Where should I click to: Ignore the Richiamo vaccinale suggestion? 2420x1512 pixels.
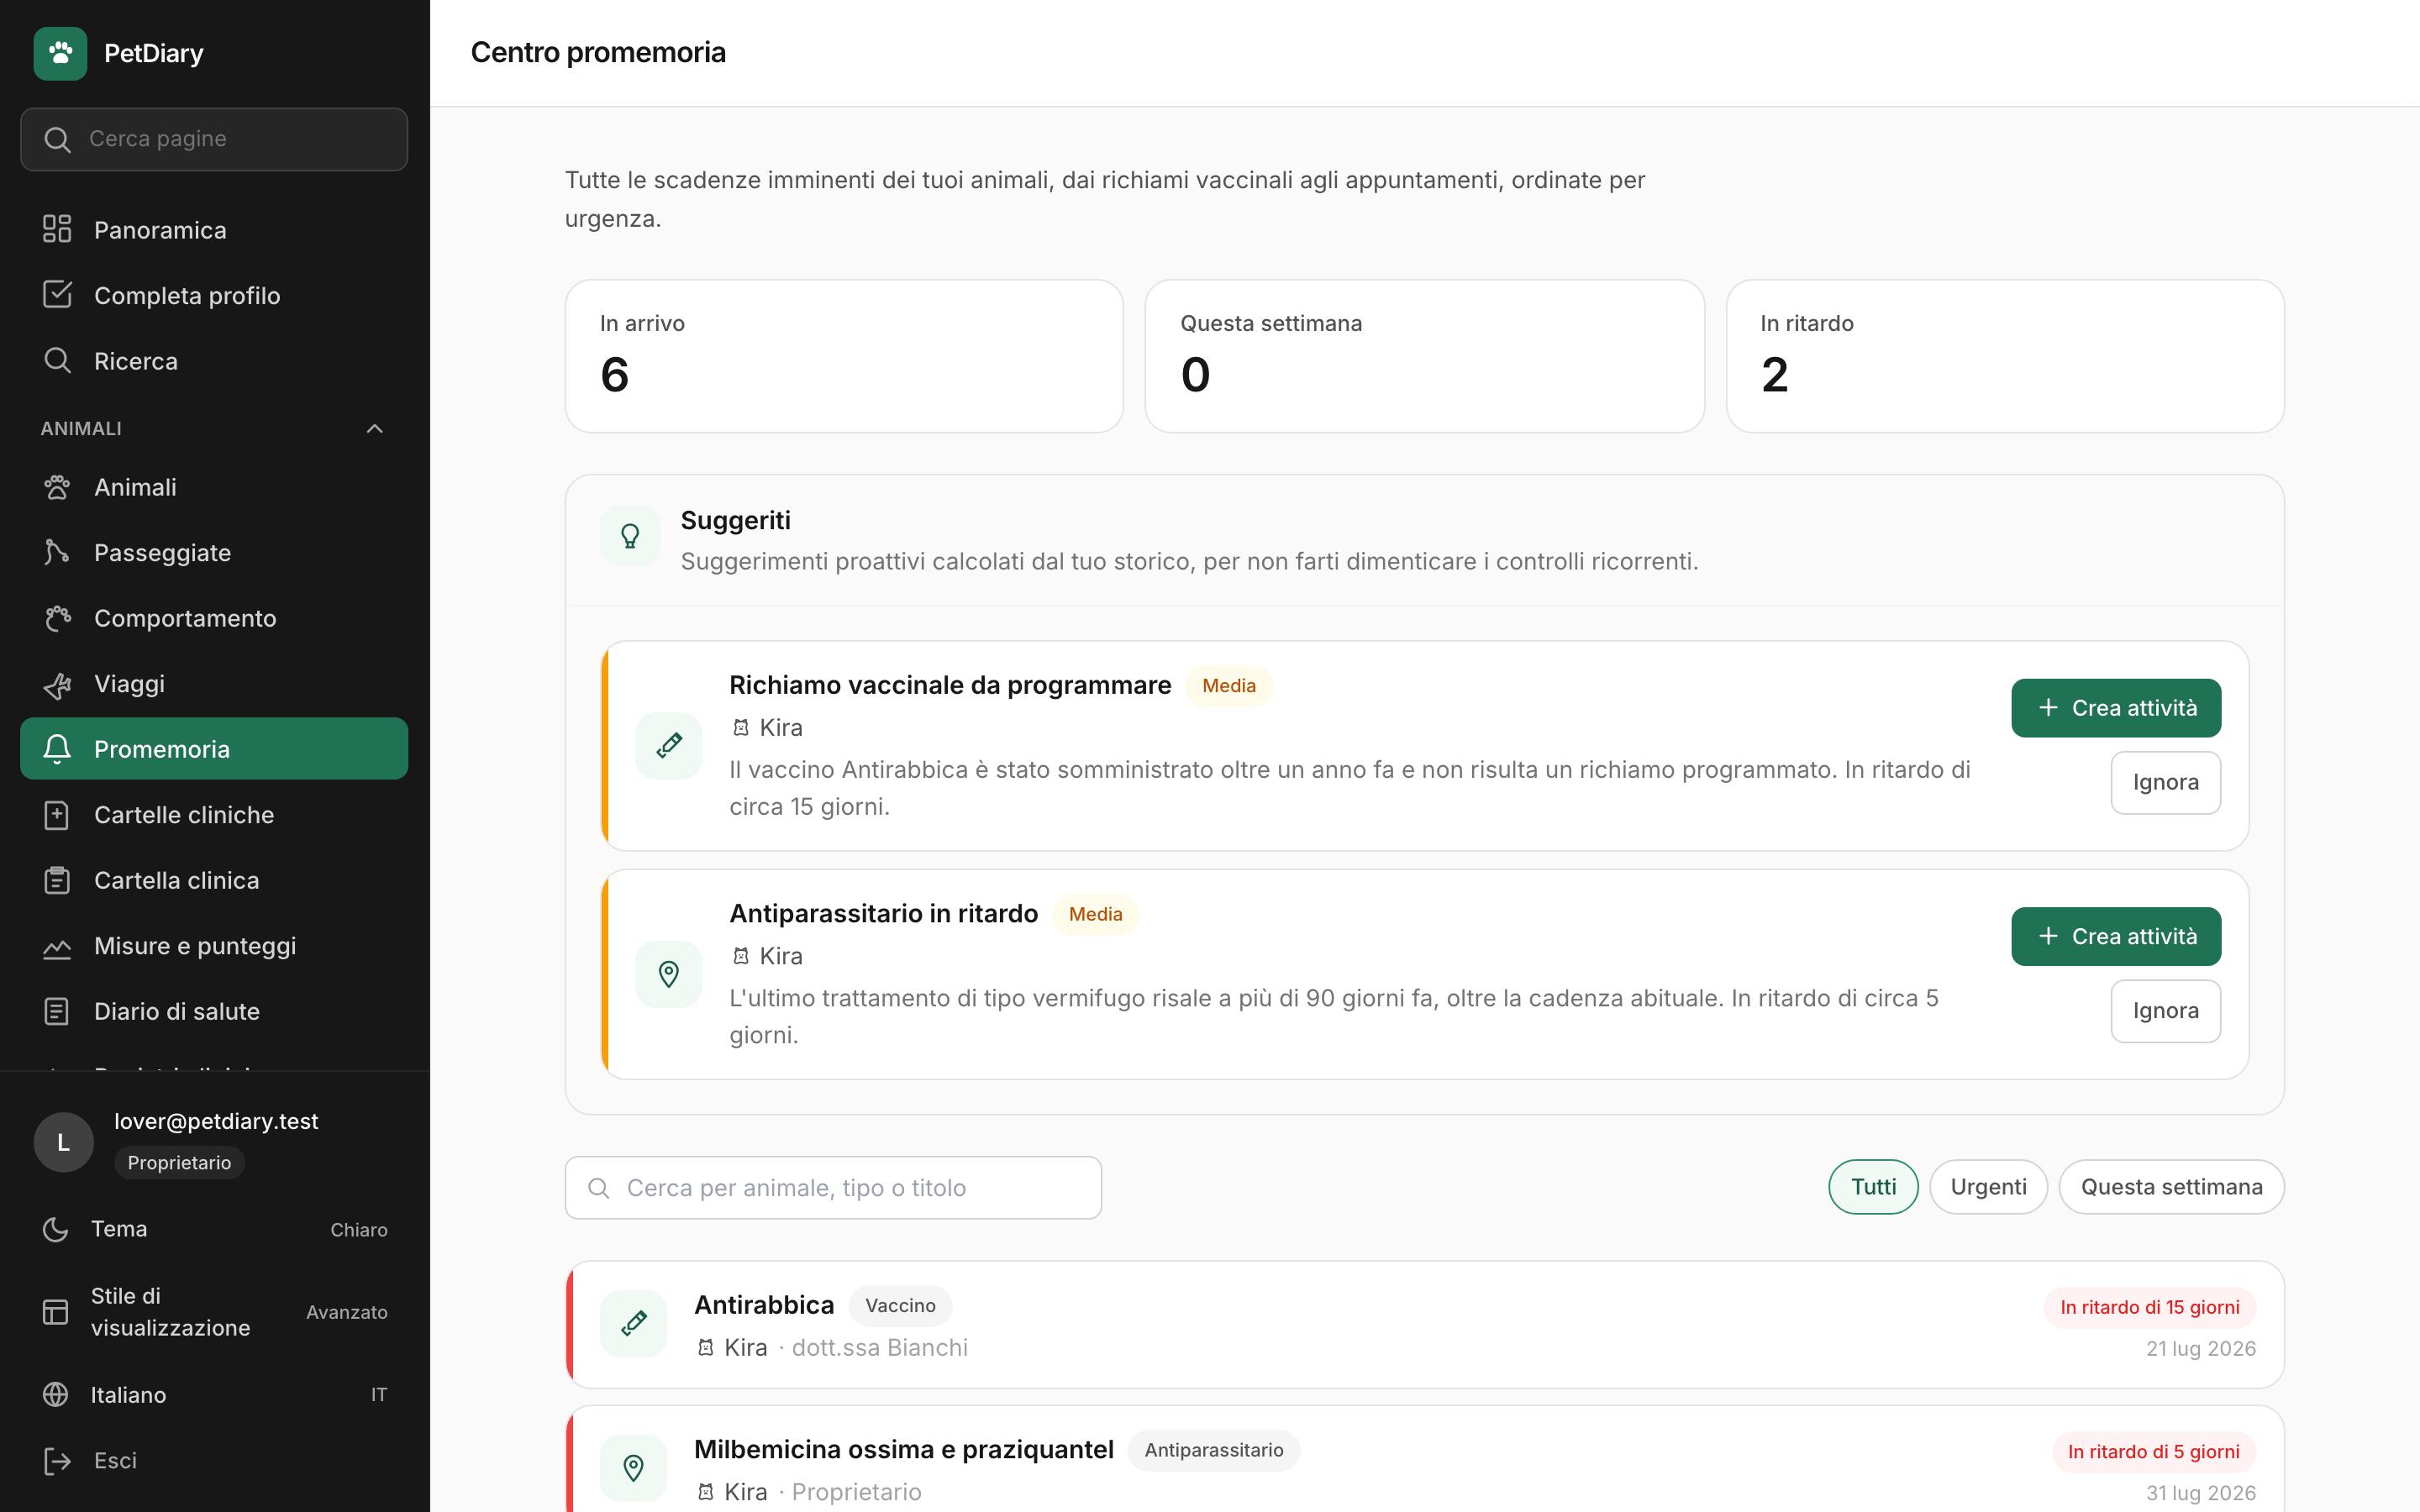(2165, 782)
